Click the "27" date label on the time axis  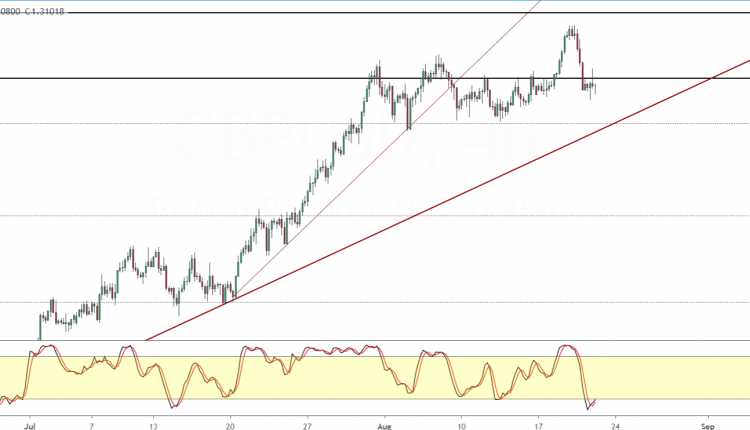tap(308, 426)
